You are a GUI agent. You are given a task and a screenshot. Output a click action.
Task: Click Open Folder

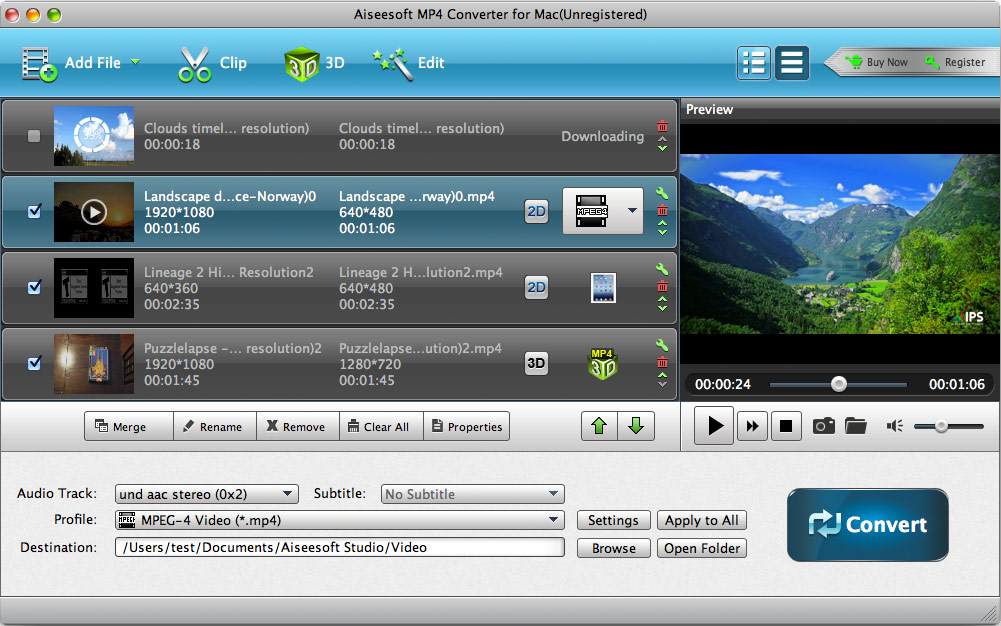coord(702,548)
